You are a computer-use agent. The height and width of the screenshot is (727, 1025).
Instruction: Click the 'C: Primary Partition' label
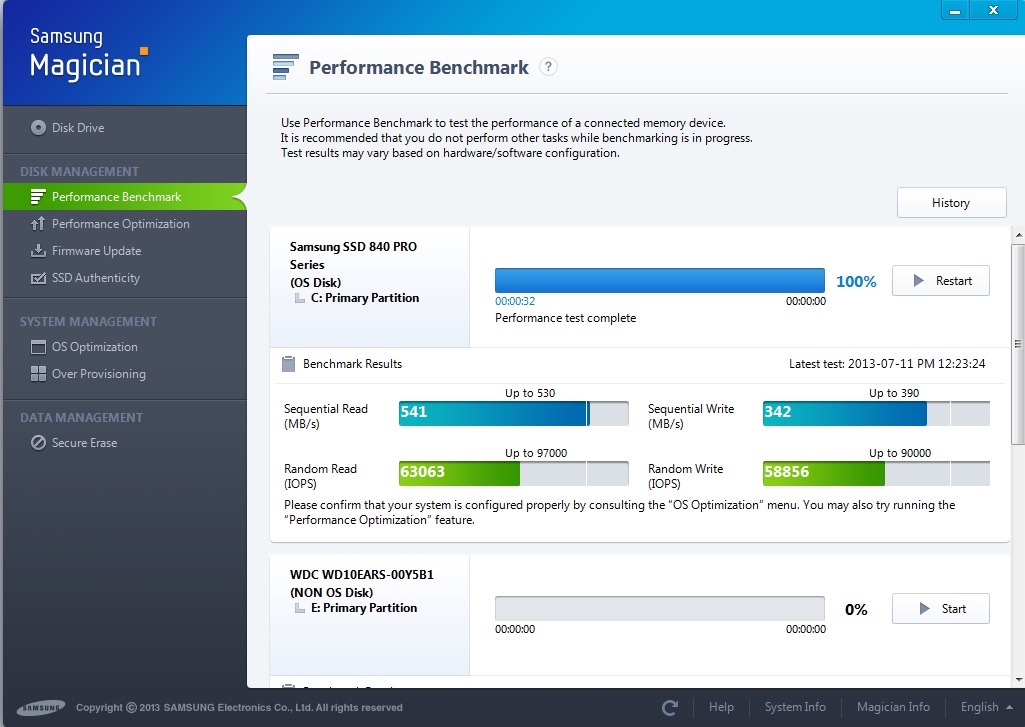[365, 298]
